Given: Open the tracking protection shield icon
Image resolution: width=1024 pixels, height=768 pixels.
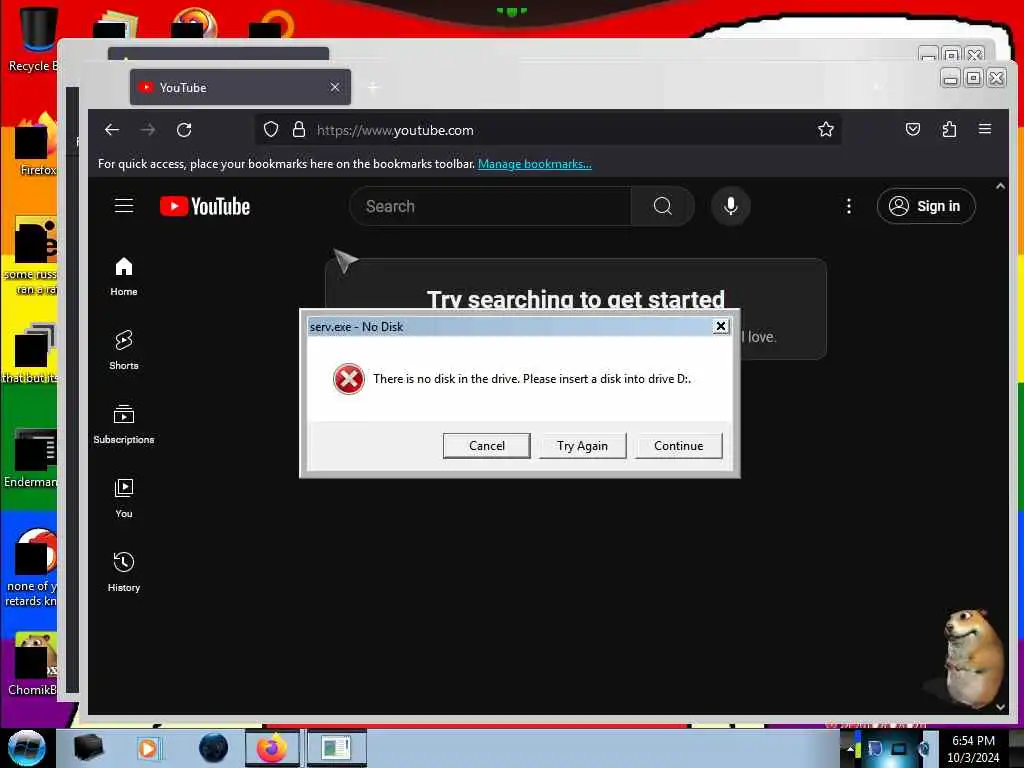Looking at the screenshot, I should (271, 130).
